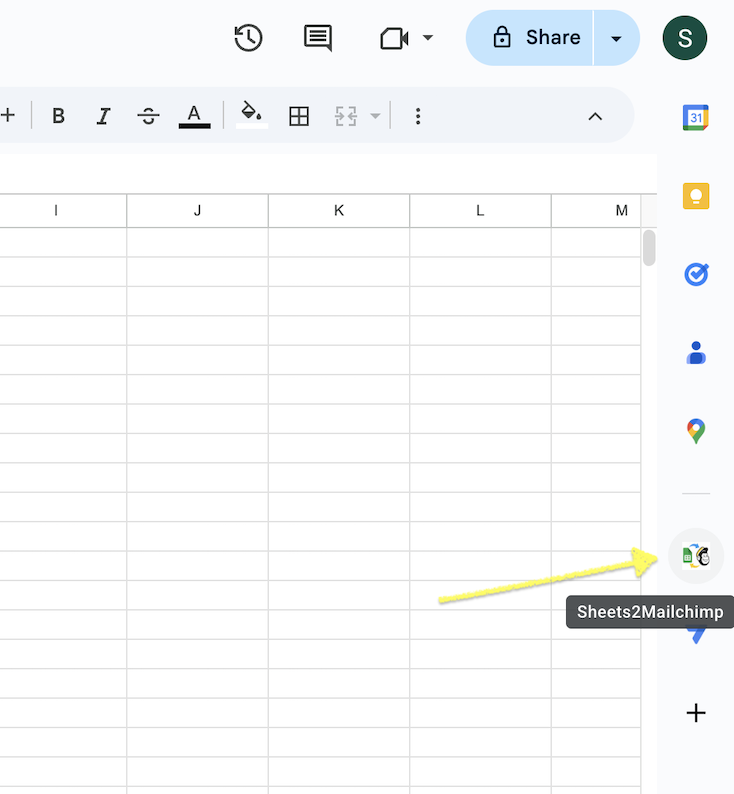This screenshot has height=794, width=734.
Task: Increase font size plus button
Action: pyautogui.click(x=8, y=115)
